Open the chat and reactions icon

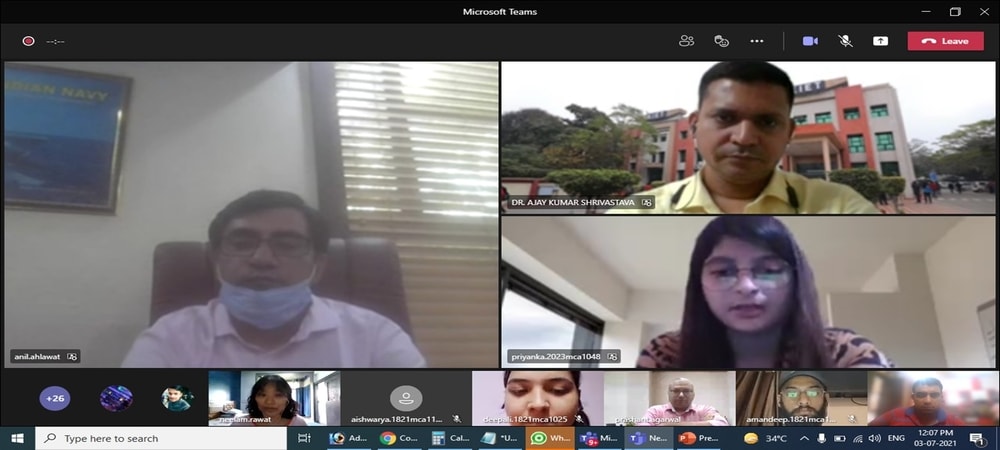point(721,41)
